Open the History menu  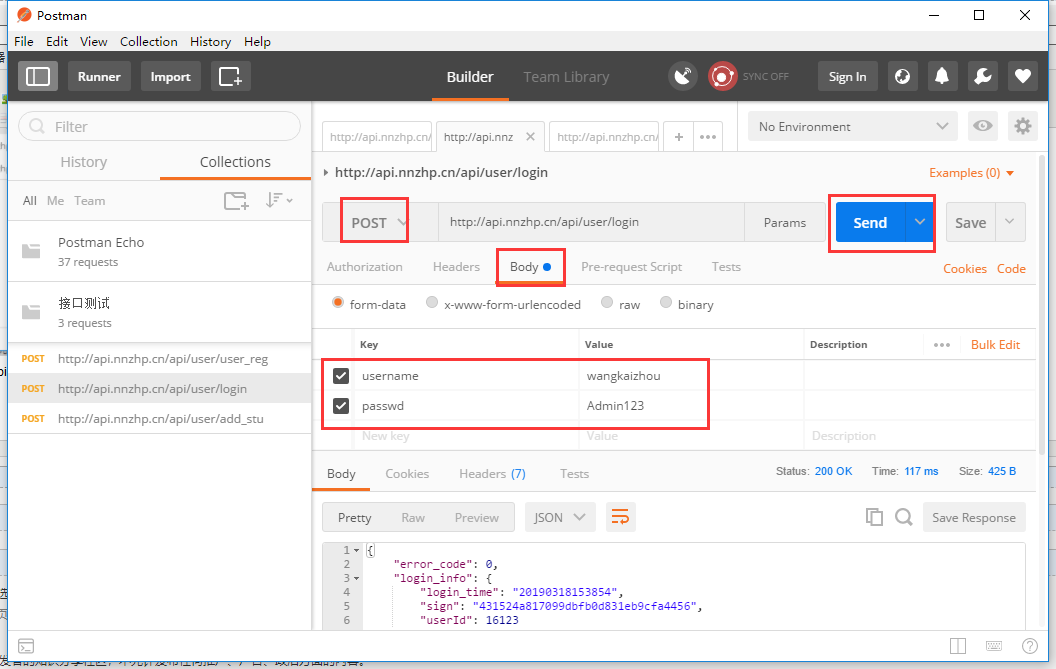pyautogui.click(x=210, y=42)
